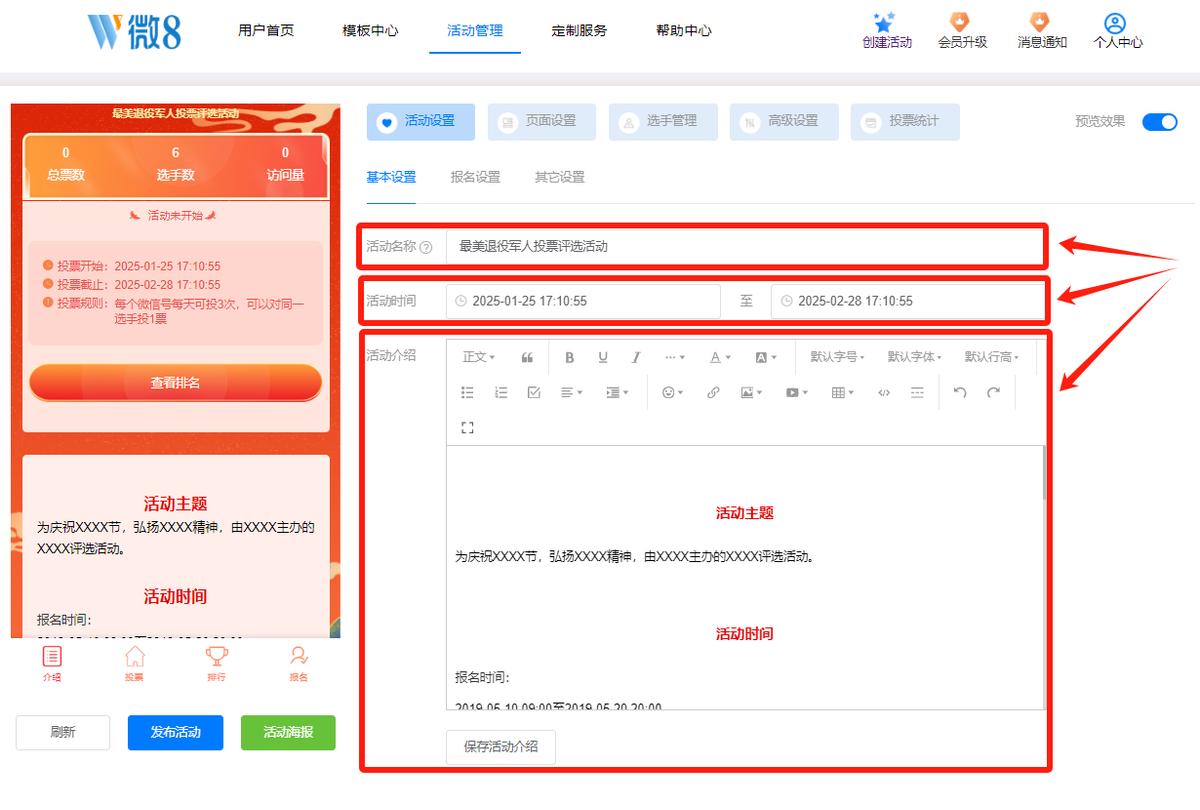Open the 排行 trophy tab in preview
This screenshot has height=810, width=1200.
tap(216, 663)
